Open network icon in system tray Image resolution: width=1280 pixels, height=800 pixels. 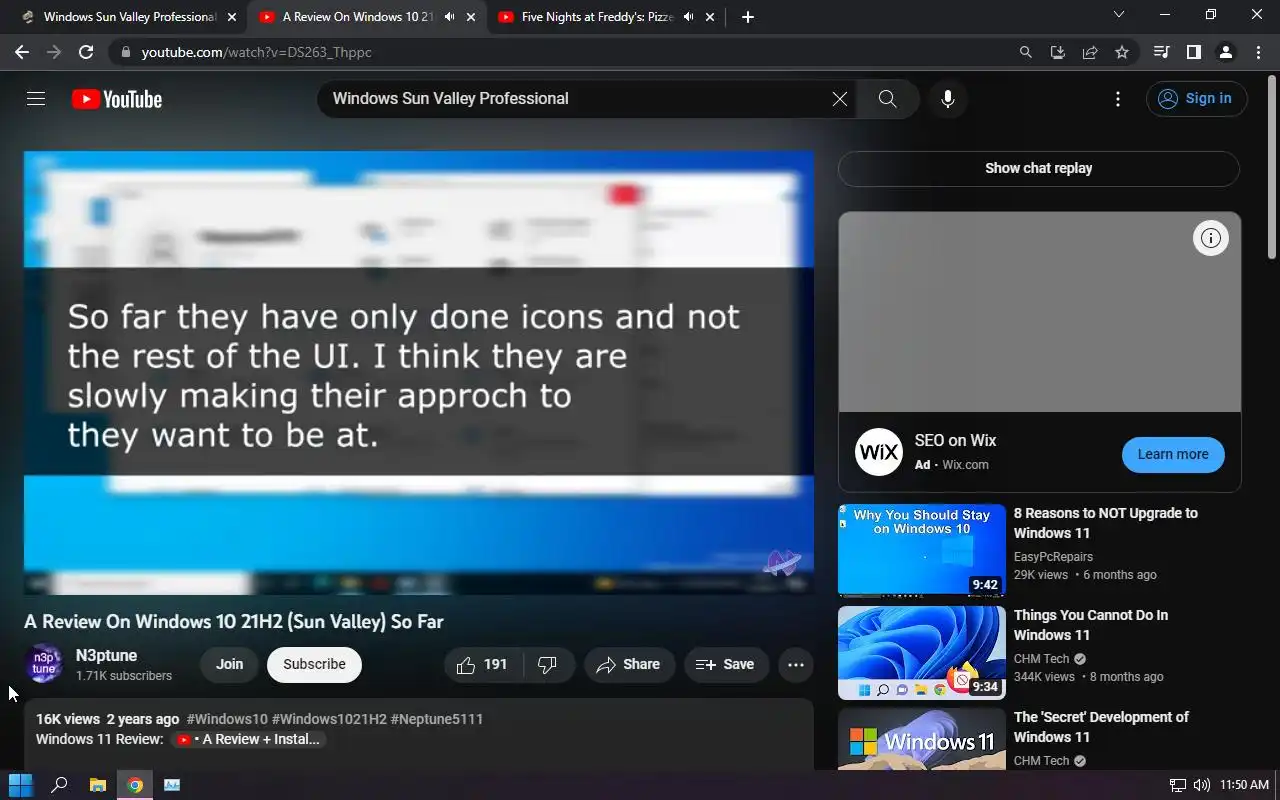(x=1178, y=785)
